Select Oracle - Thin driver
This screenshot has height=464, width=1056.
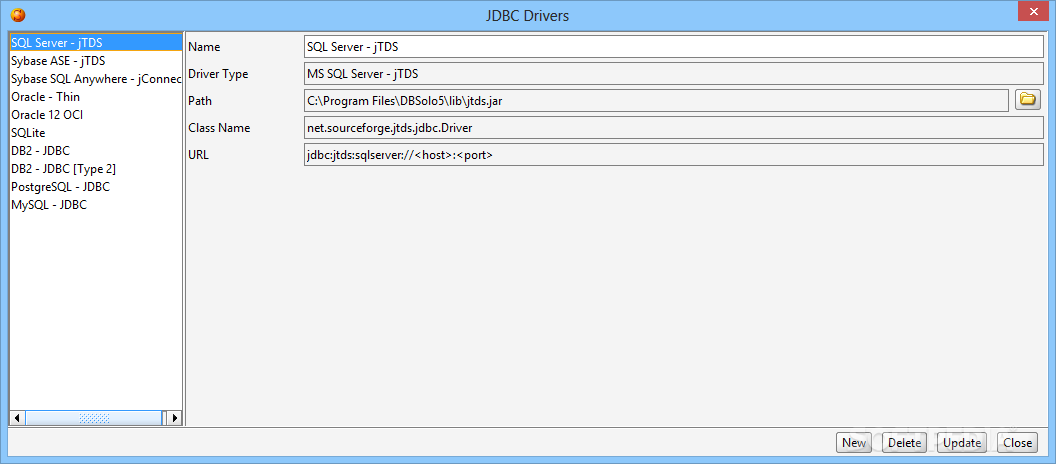(x=96, y=97)
